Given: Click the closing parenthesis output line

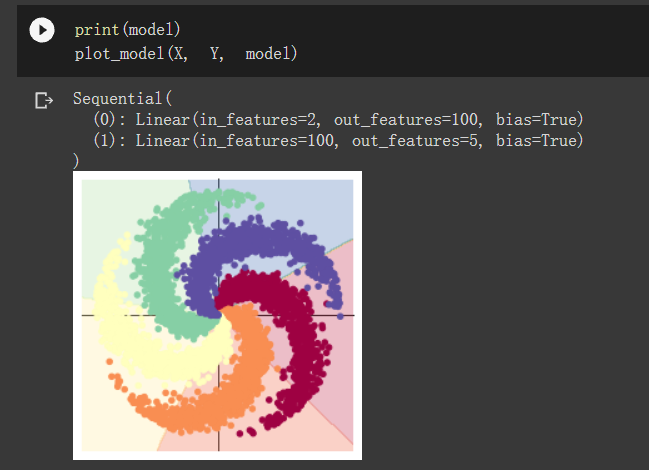Looking at the screenshot, I should [x=76, y=160].
